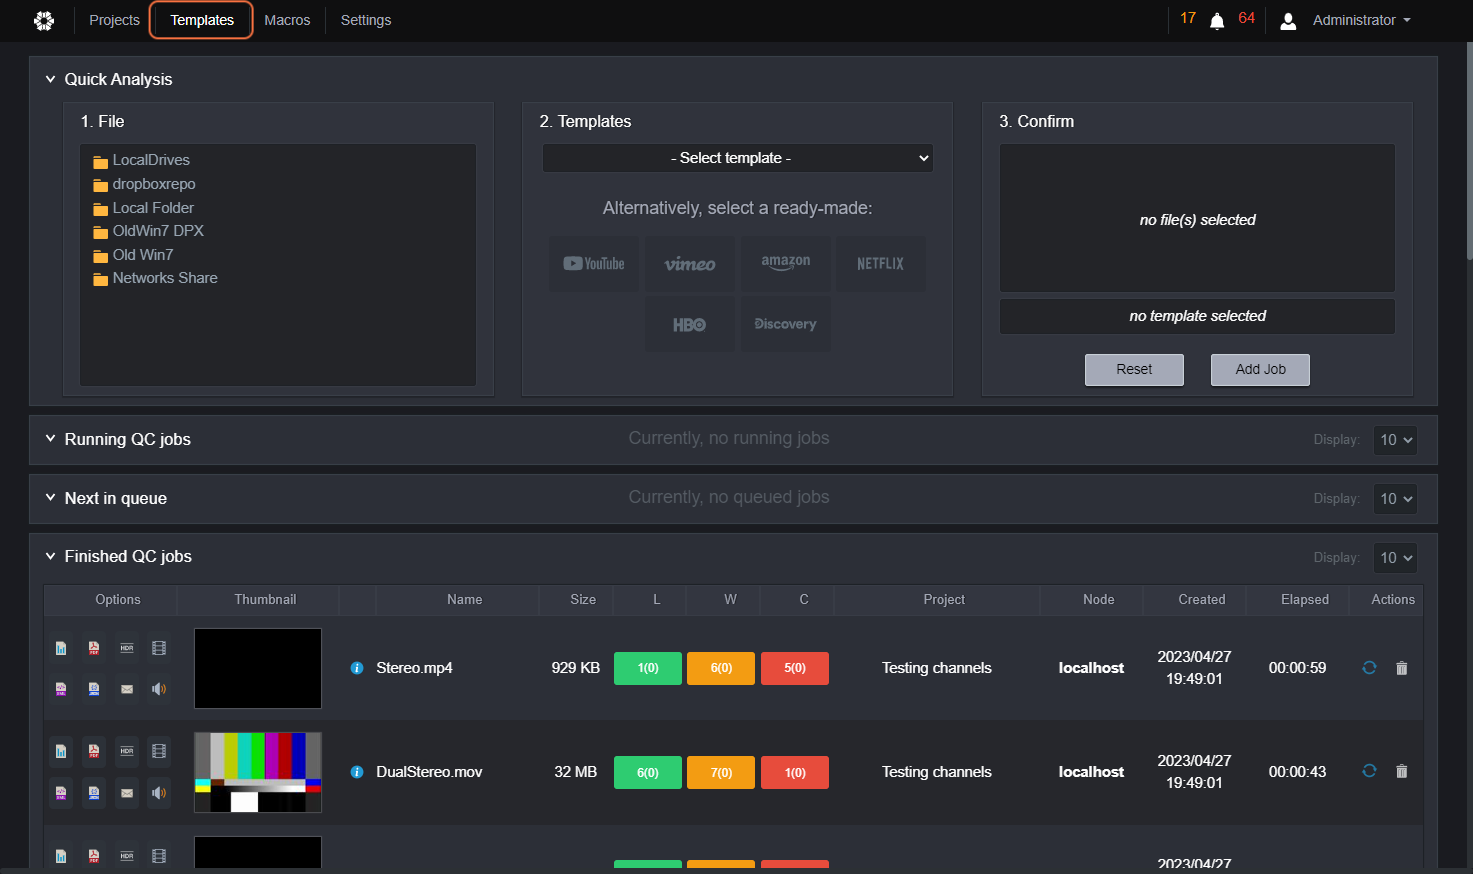The width and height of the screenshot is (1473, 874).
Task: Click the HDR icon for DualStereo.mov
Action: click(x=127, y=751)
